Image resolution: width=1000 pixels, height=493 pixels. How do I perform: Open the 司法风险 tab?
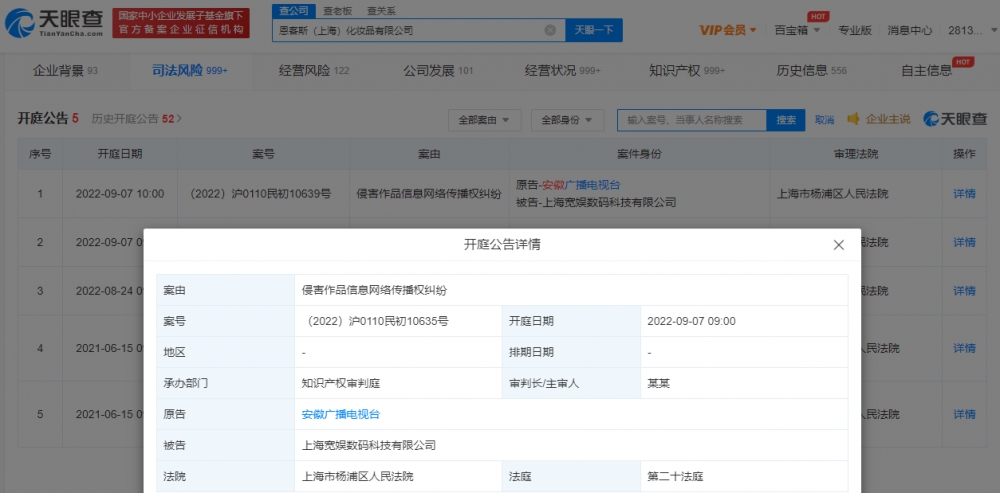point(189,71)
